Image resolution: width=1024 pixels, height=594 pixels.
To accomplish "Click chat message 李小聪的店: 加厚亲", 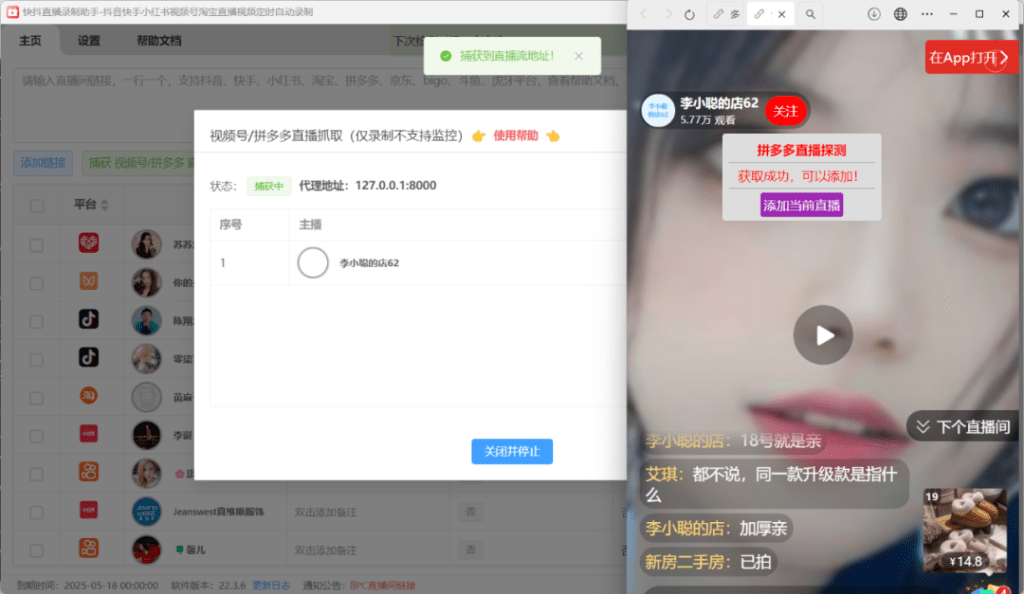I will (716, 528).
